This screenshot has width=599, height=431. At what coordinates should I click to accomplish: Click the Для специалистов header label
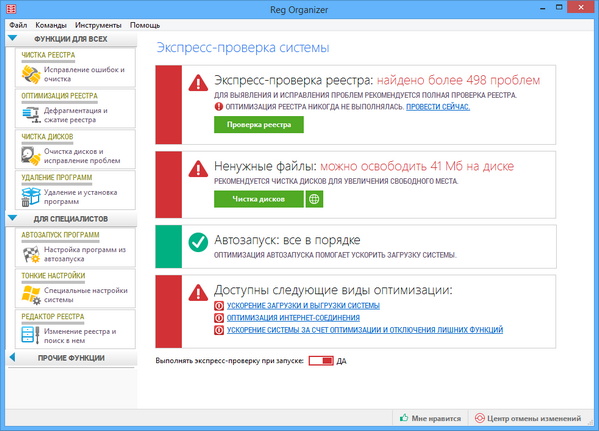point(71,219)
